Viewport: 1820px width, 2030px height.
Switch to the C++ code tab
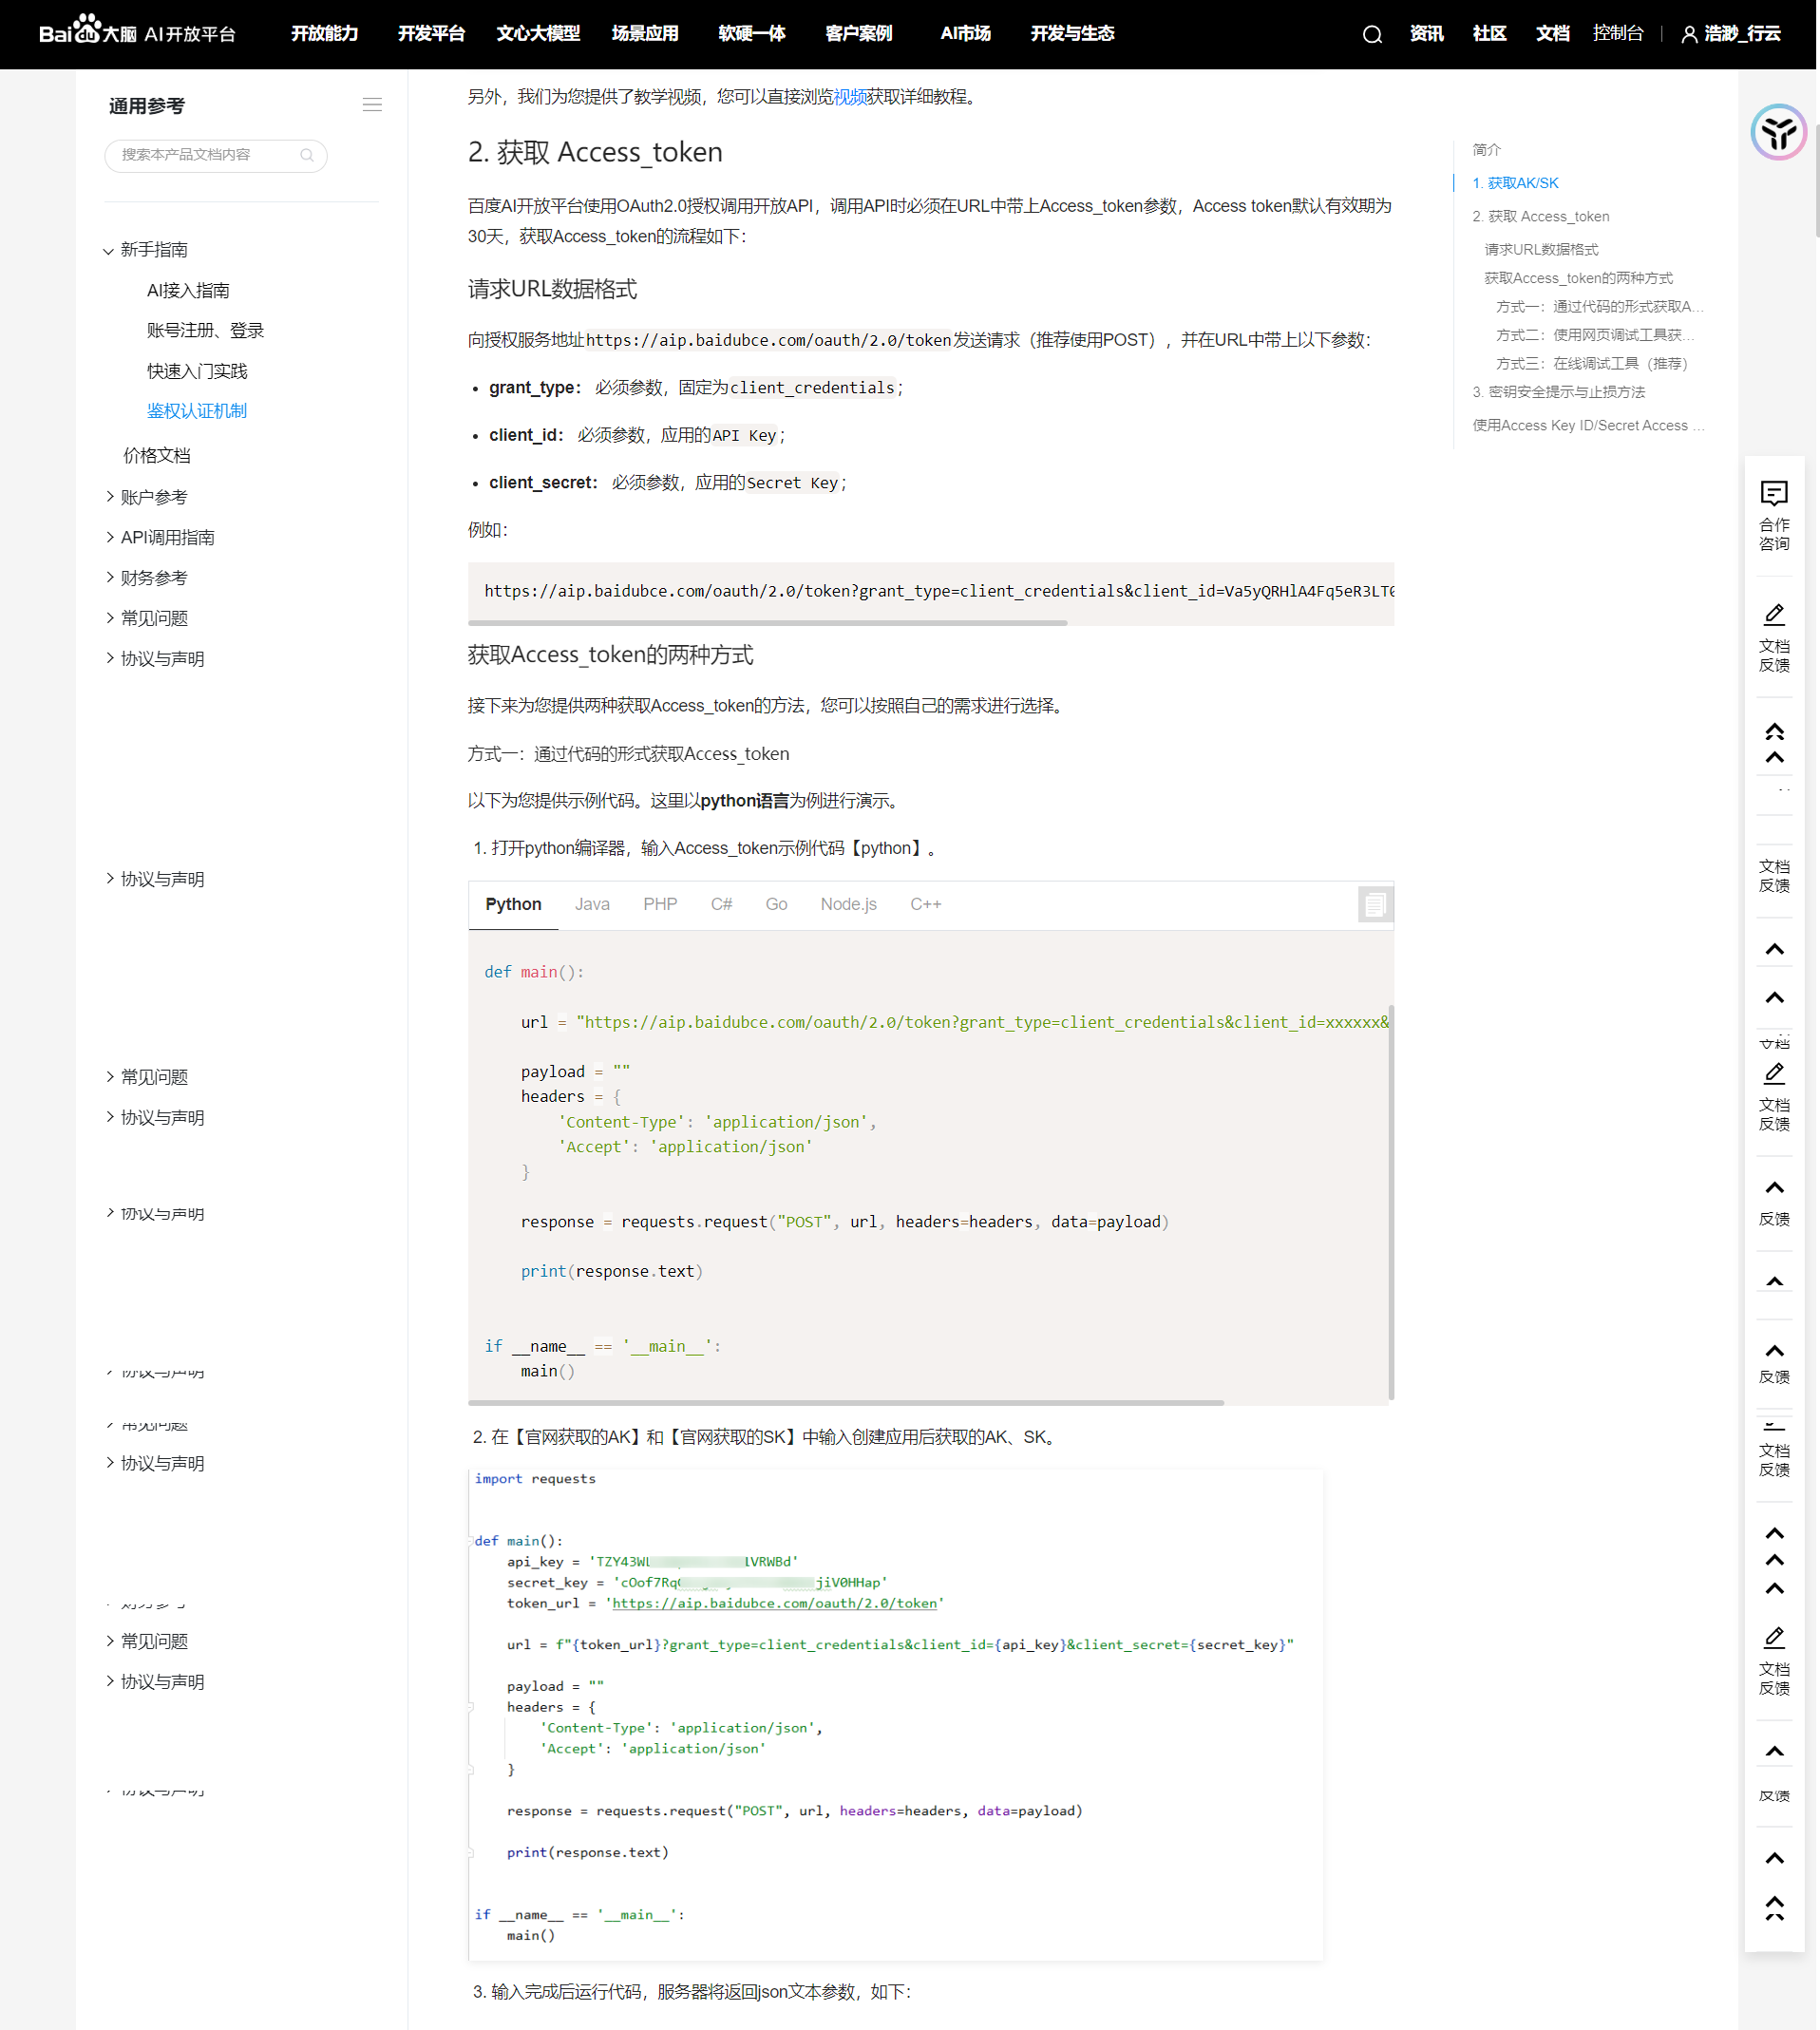tap(925, 905)
